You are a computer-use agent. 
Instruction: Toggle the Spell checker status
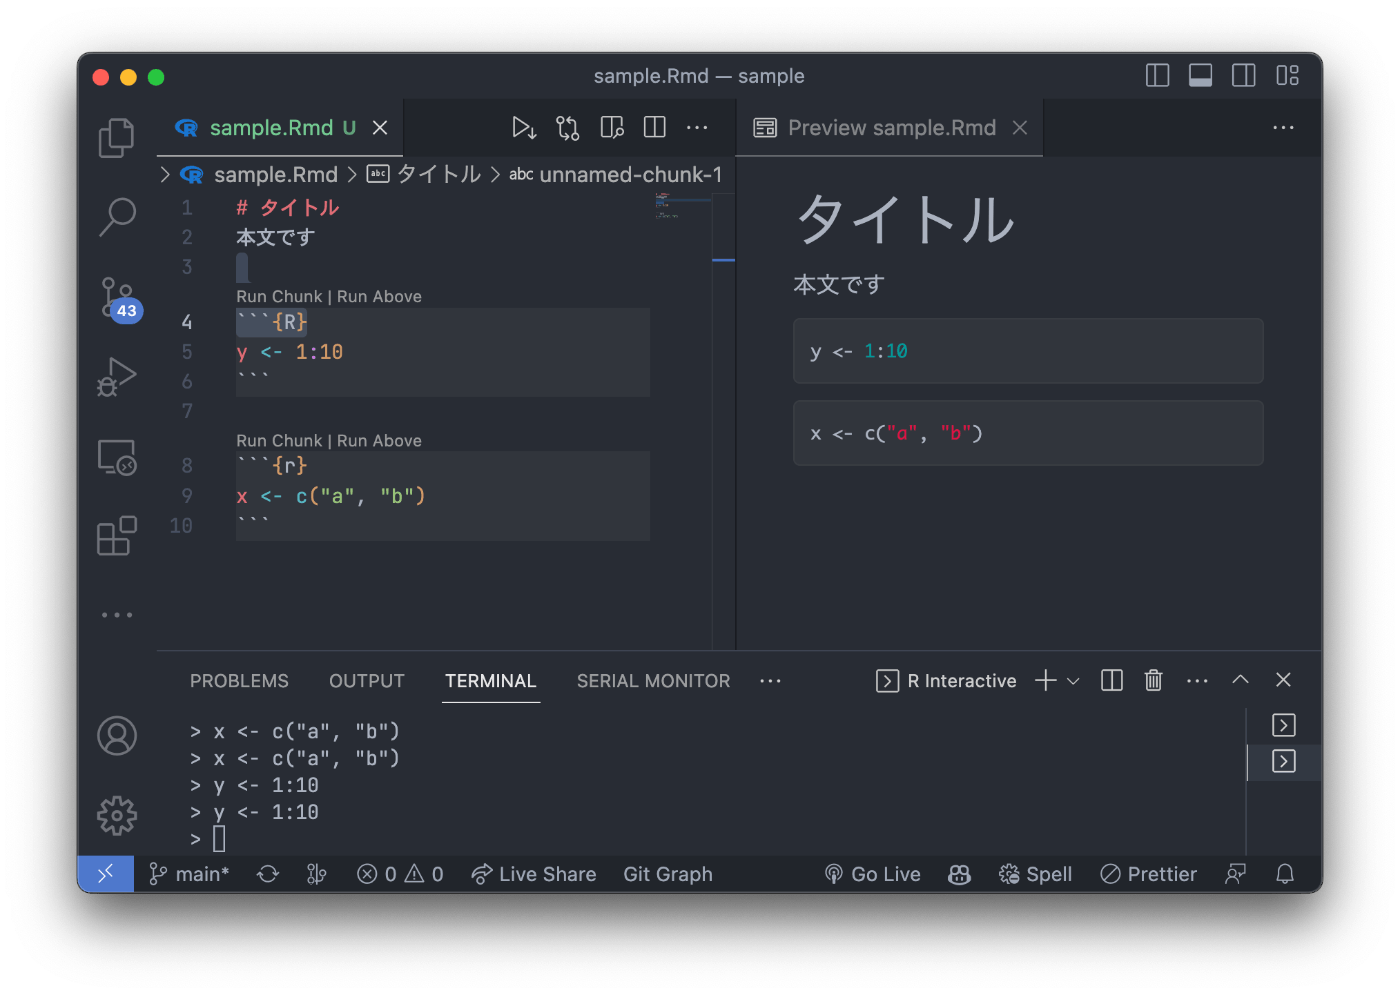[1036, 874]
